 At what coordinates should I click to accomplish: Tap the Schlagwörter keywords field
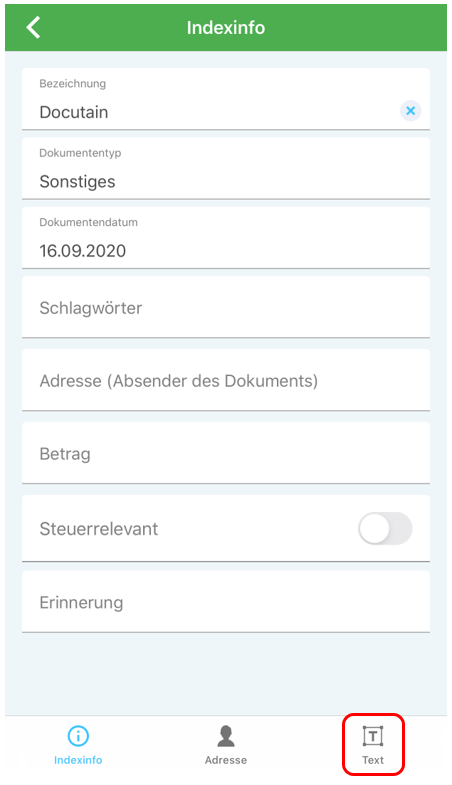pos(226,307)
